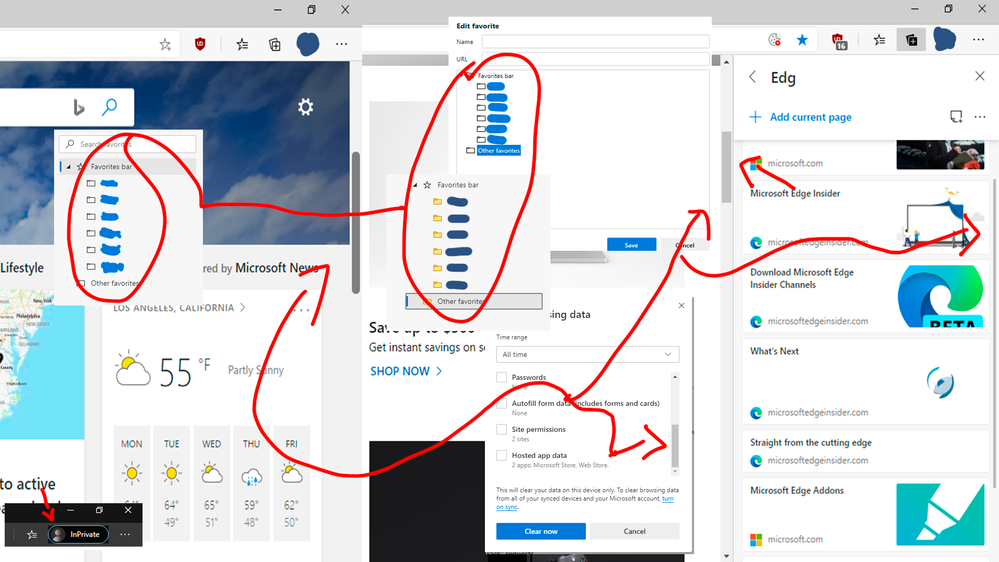The image size is (999, 562).
Task: Click tracking prevention cookie icon in right toolbar
Action: point(774,40)
